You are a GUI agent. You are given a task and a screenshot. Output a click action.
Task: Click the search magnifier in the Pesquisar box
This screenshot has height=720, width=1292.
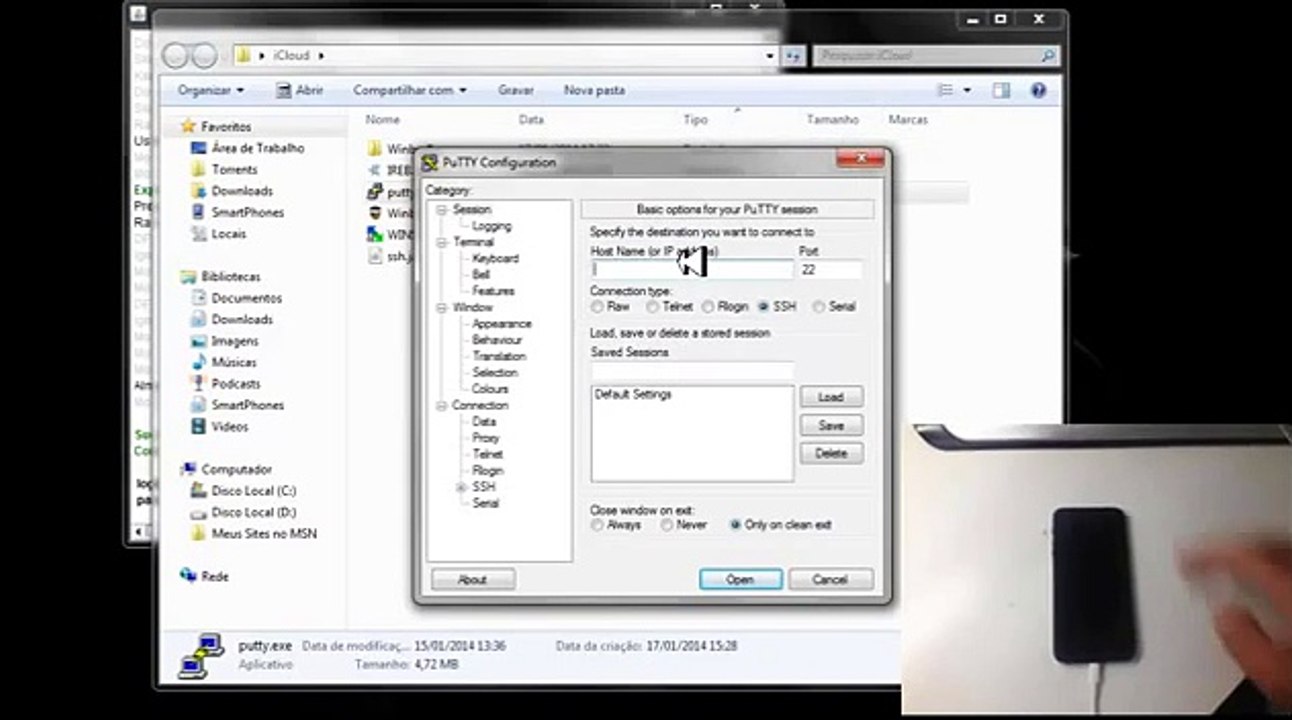1047,56
